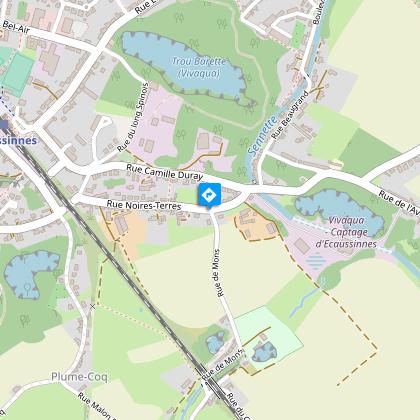
Task: Select the Rue du long Spinois label
Action: coord(133,117)
